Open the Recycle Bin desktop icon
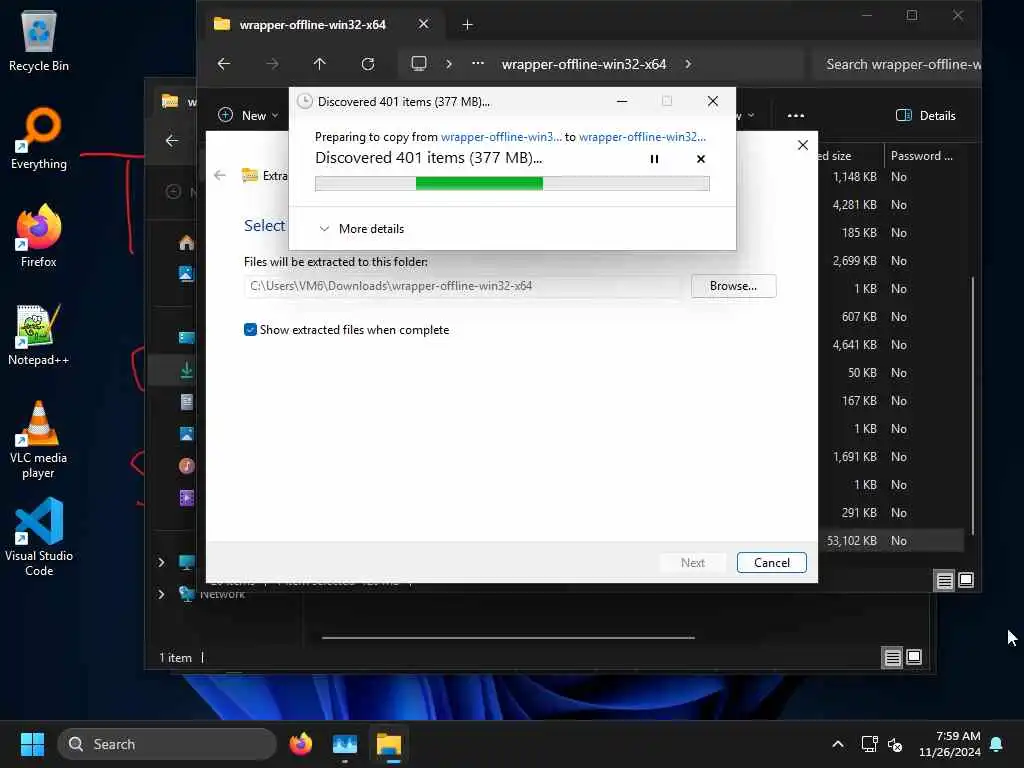 pos(39,41)
